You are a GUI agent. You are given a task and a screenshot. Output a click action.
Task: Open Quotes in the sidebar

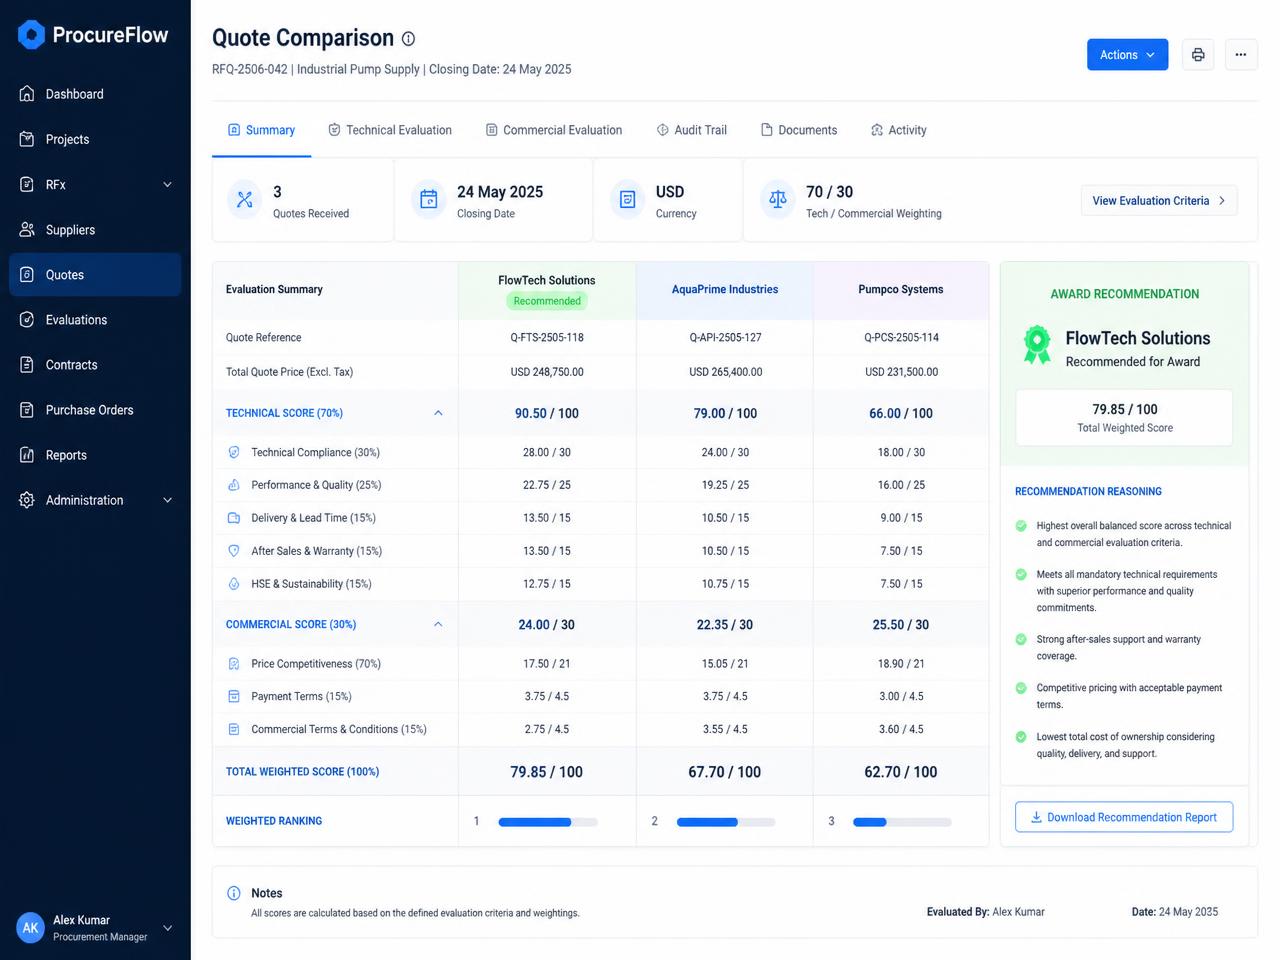coord(95,274)
